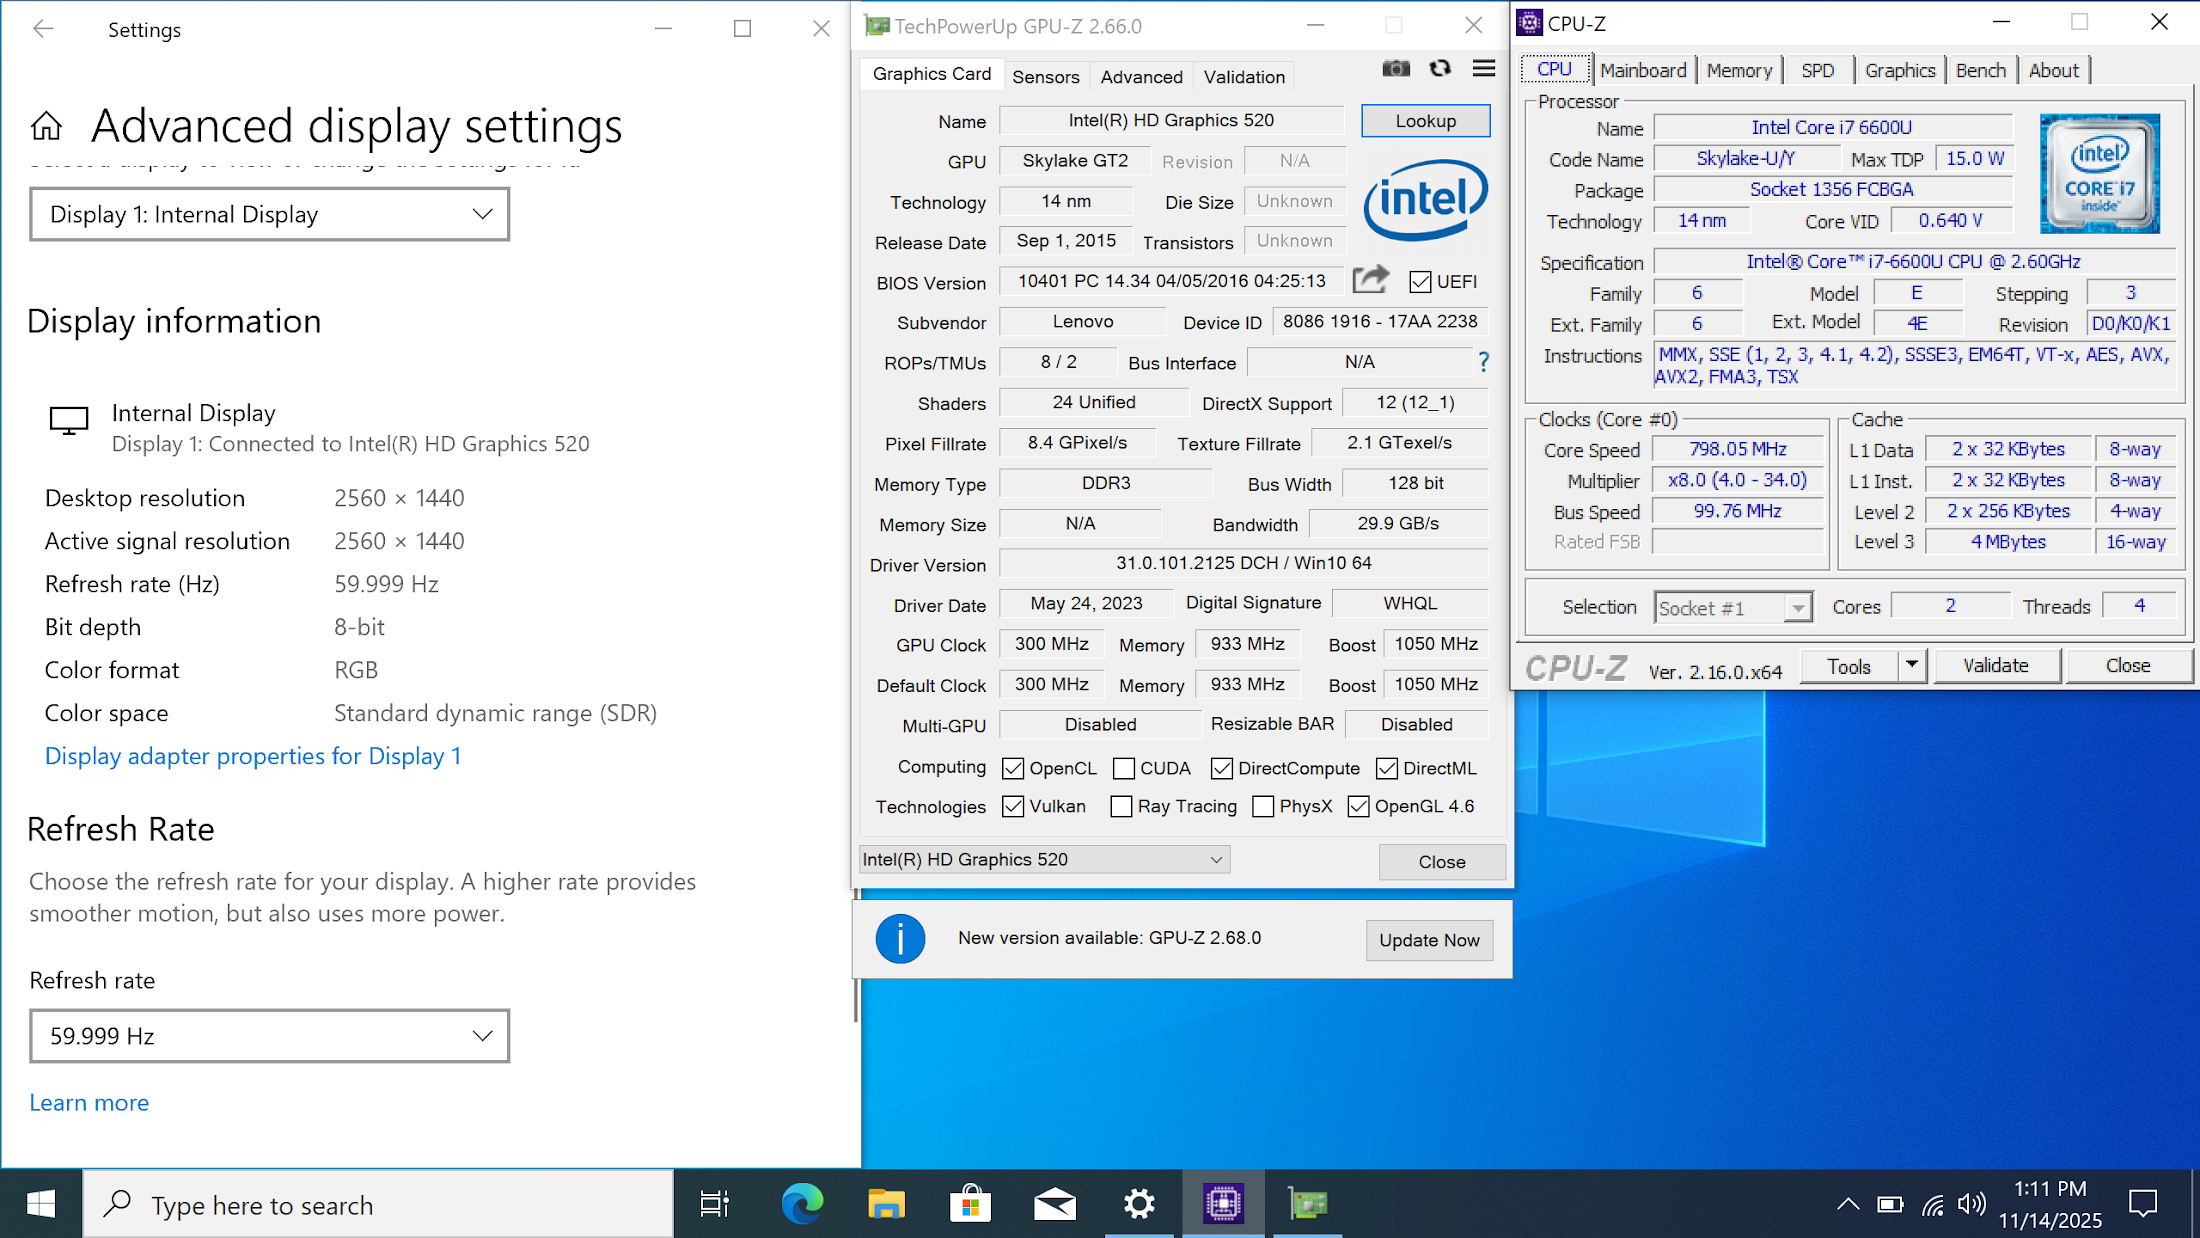Toggle the UEFI checkbox

(1420, 282)
